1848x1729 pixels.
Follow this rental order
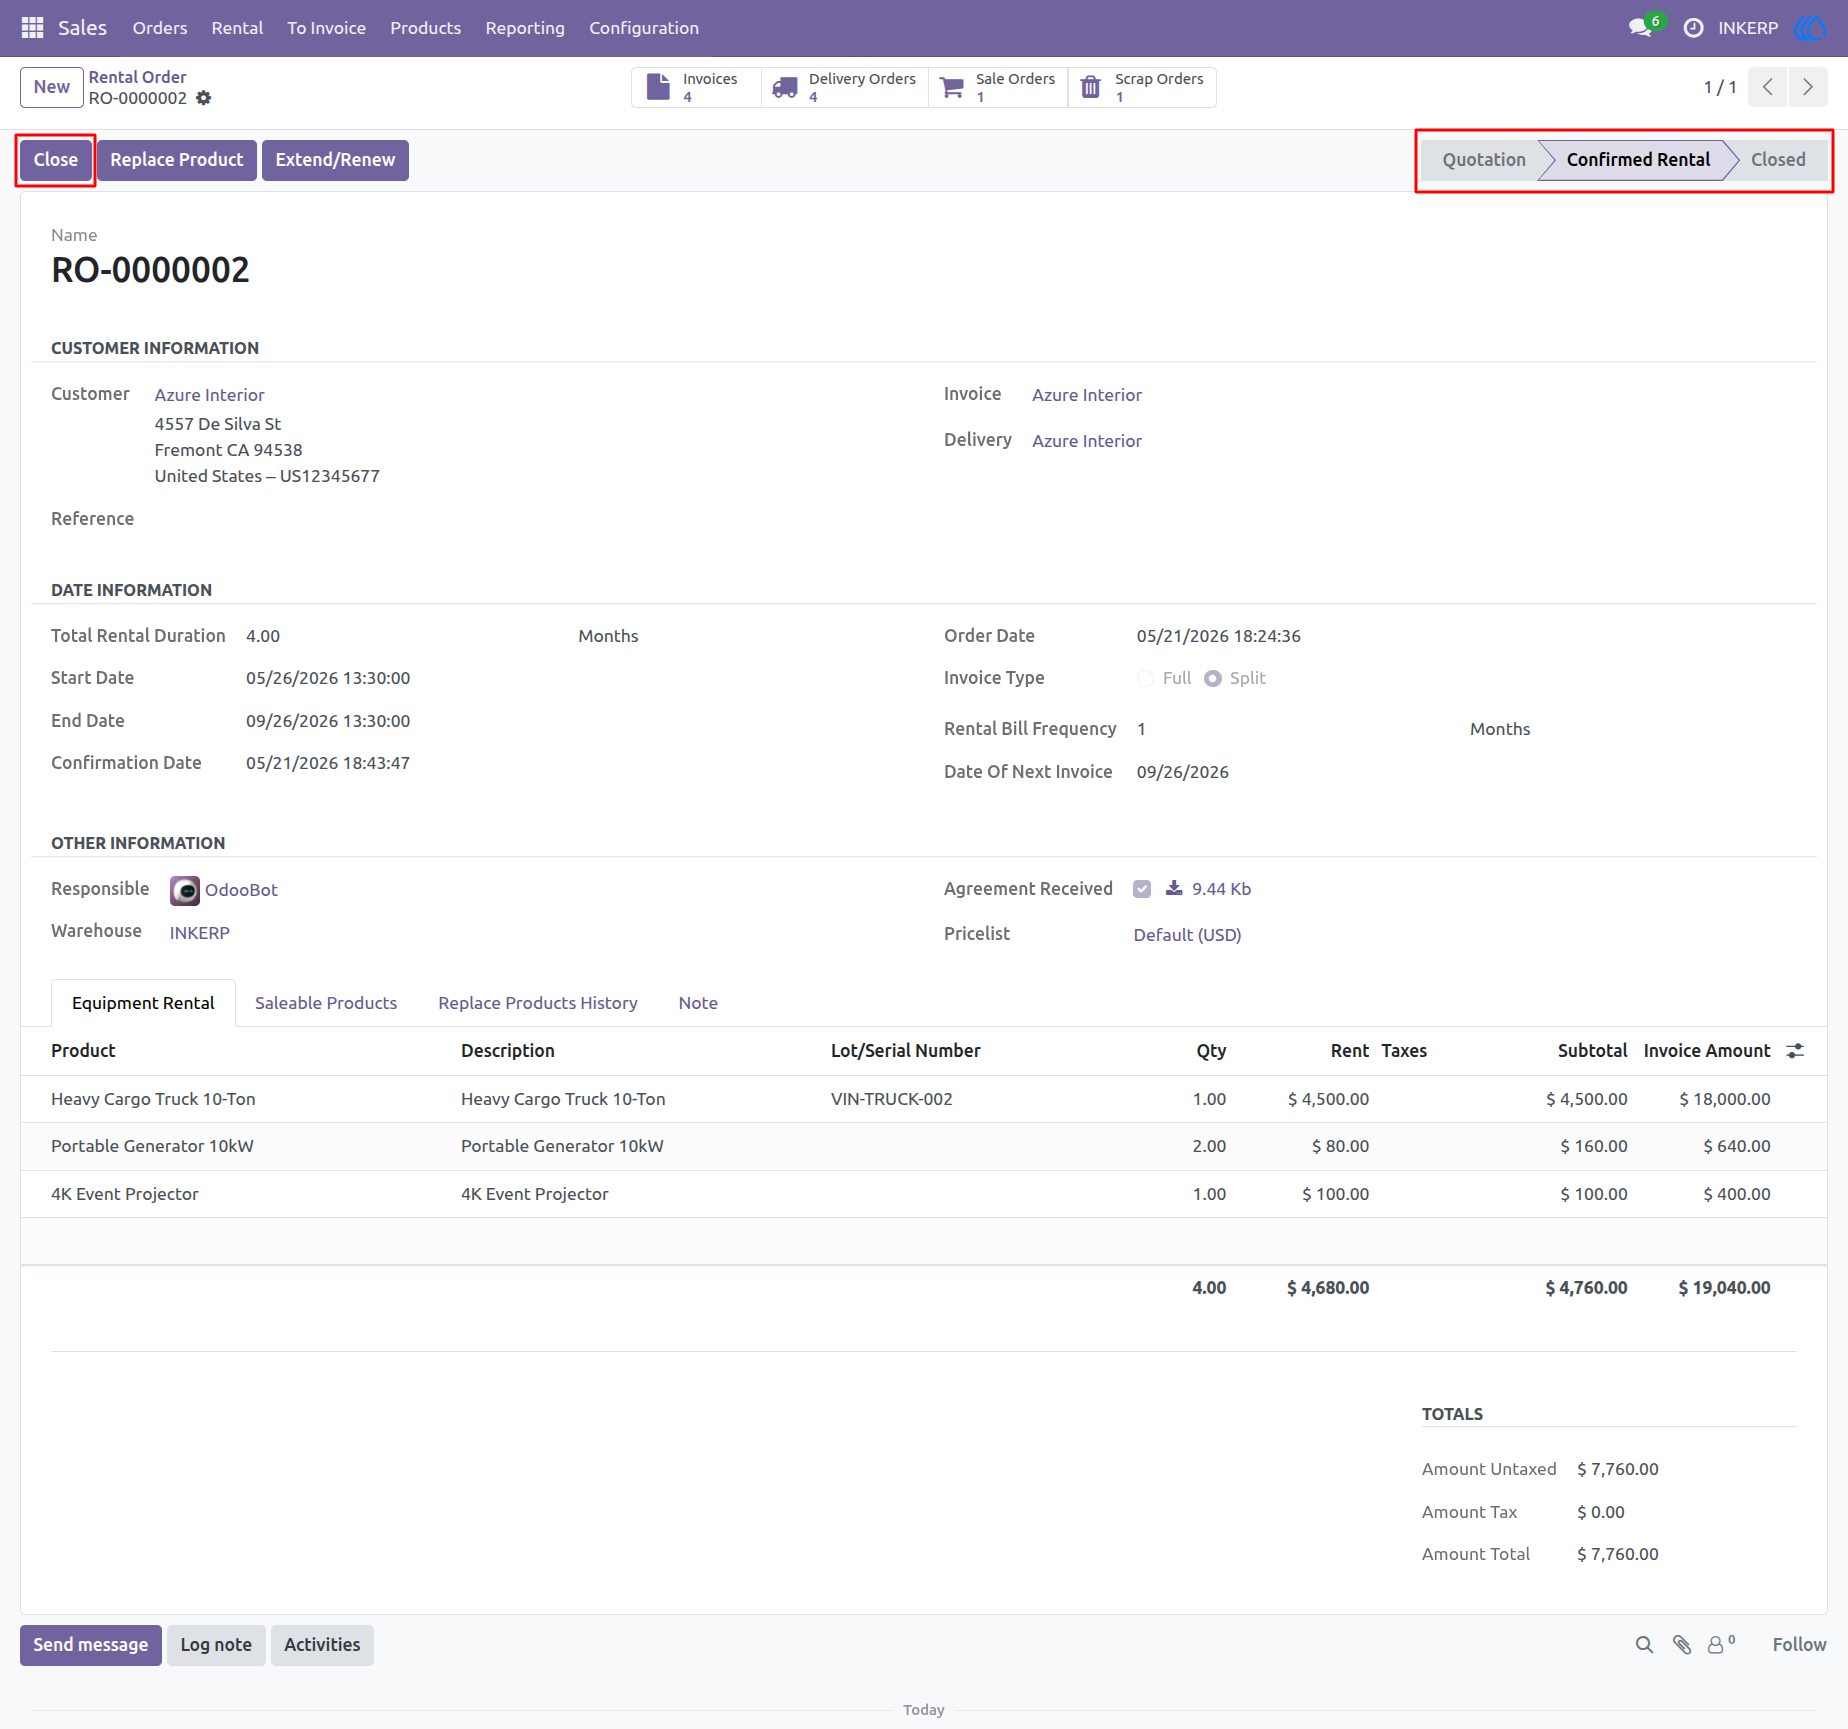click(x=1799, y=1645)
